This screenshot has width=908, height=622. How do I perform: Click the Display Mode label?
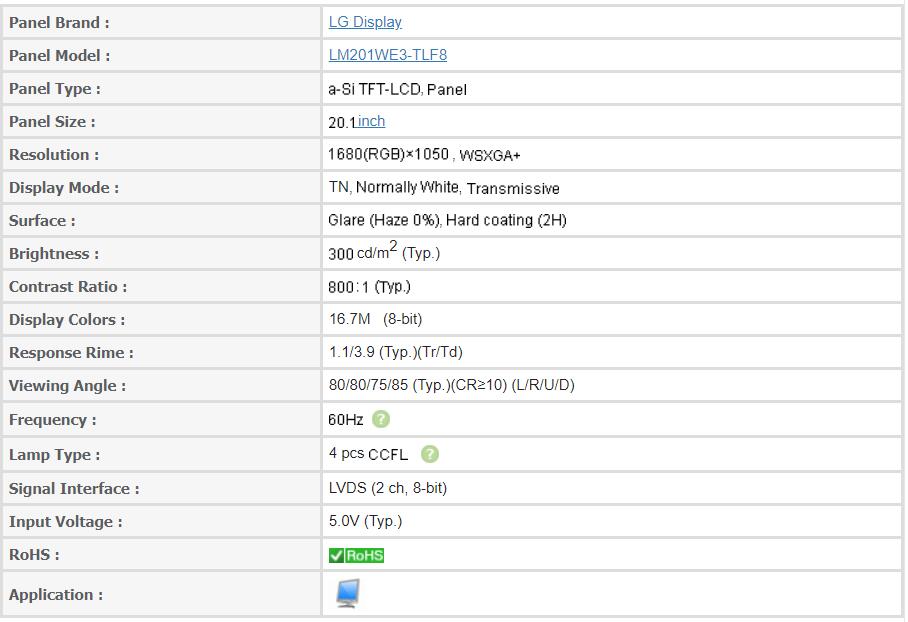(64, 188)
